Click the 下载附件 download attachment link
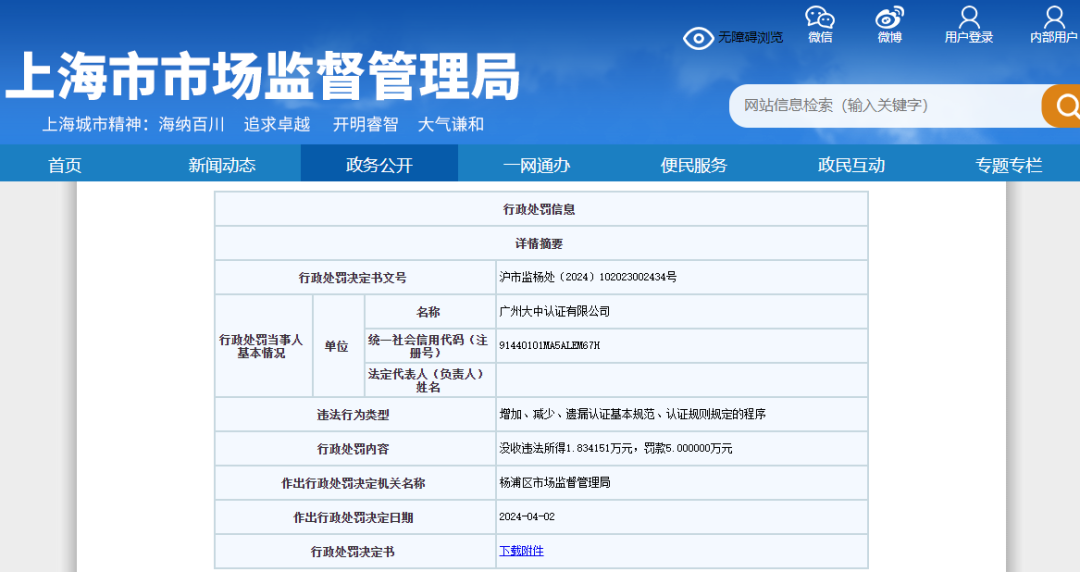1080x572 pixels. point(521,551)
